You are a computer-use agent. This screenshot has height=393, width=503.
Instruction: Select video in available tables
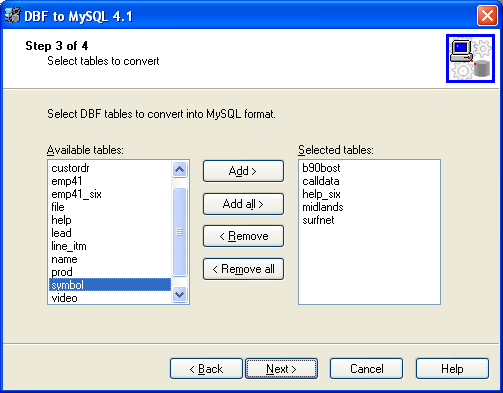coord(110,298)
